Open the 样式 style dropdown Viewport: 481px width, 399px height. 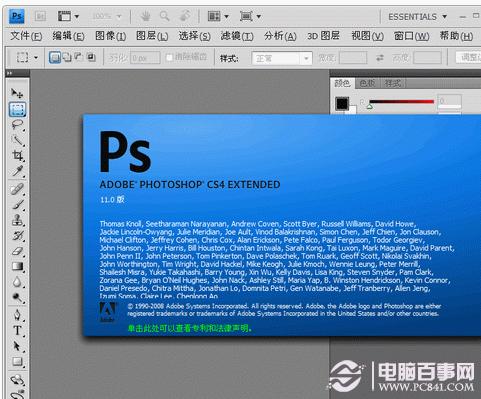click(282, 59)
